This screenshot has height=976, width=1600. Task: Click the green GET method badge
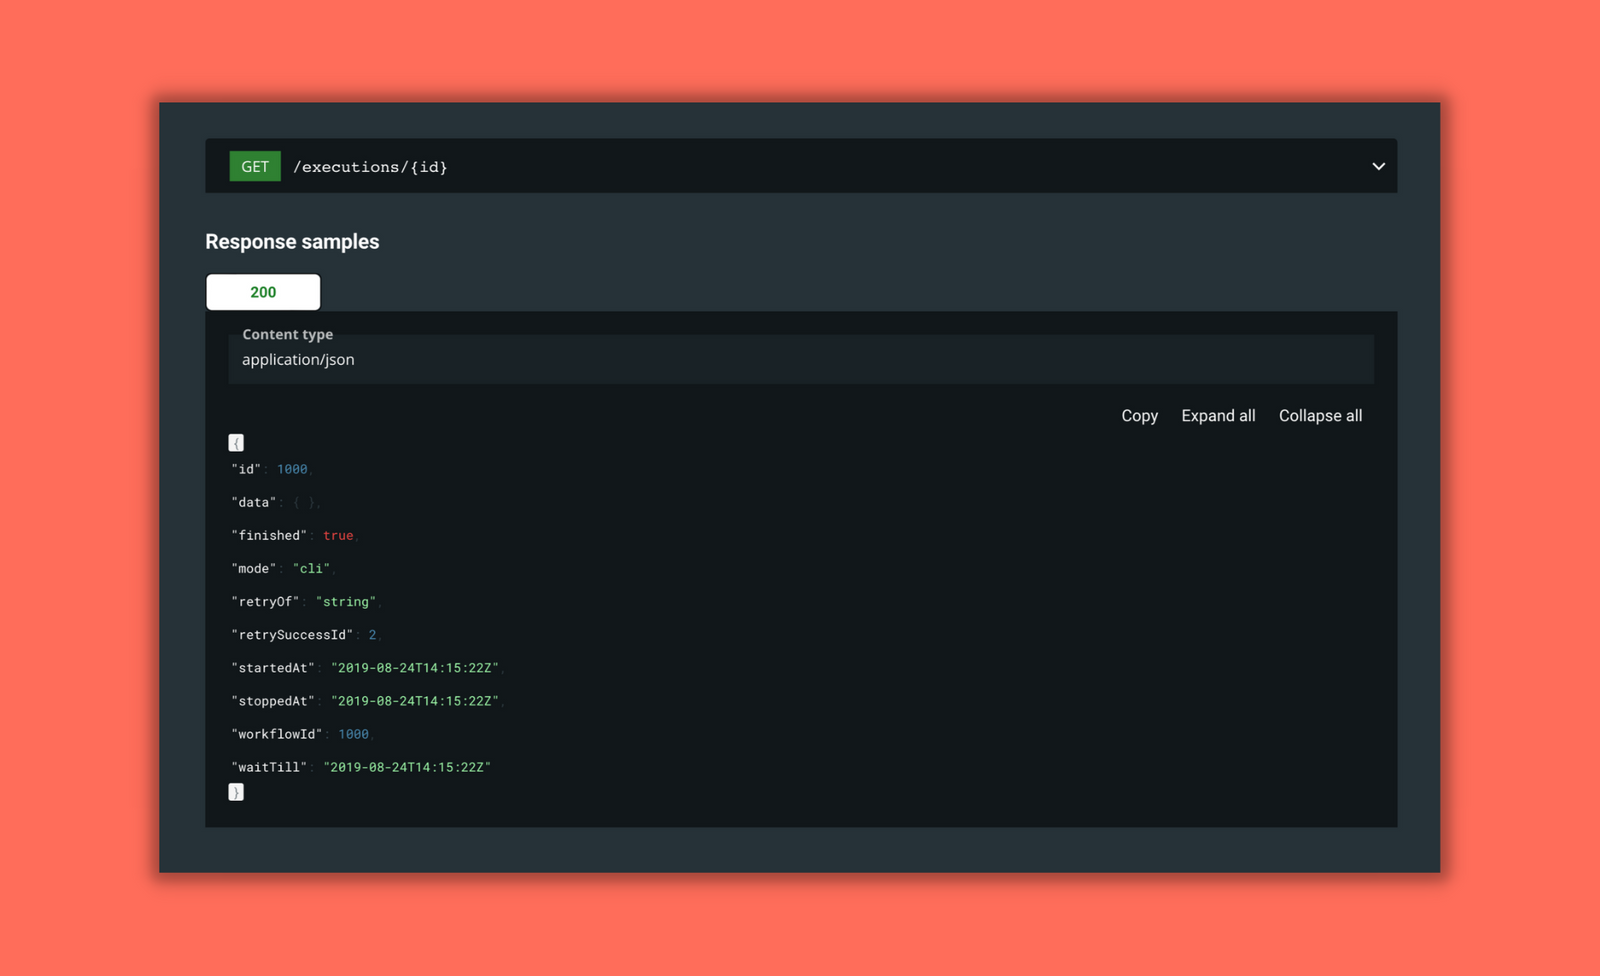255,166
